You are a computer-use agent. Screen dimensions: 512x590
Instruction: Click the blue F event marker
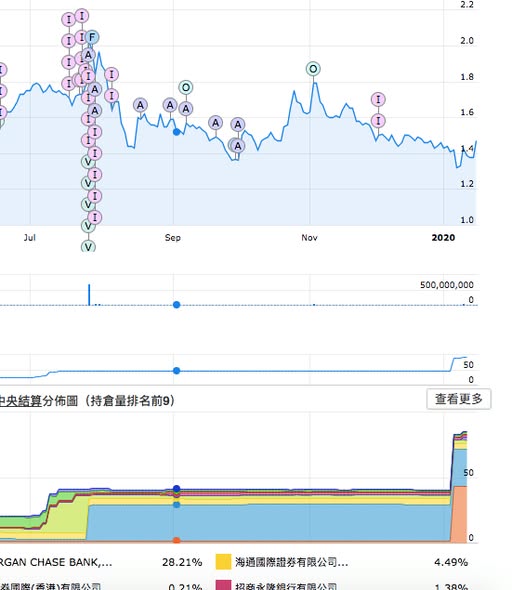coord(92,37)
